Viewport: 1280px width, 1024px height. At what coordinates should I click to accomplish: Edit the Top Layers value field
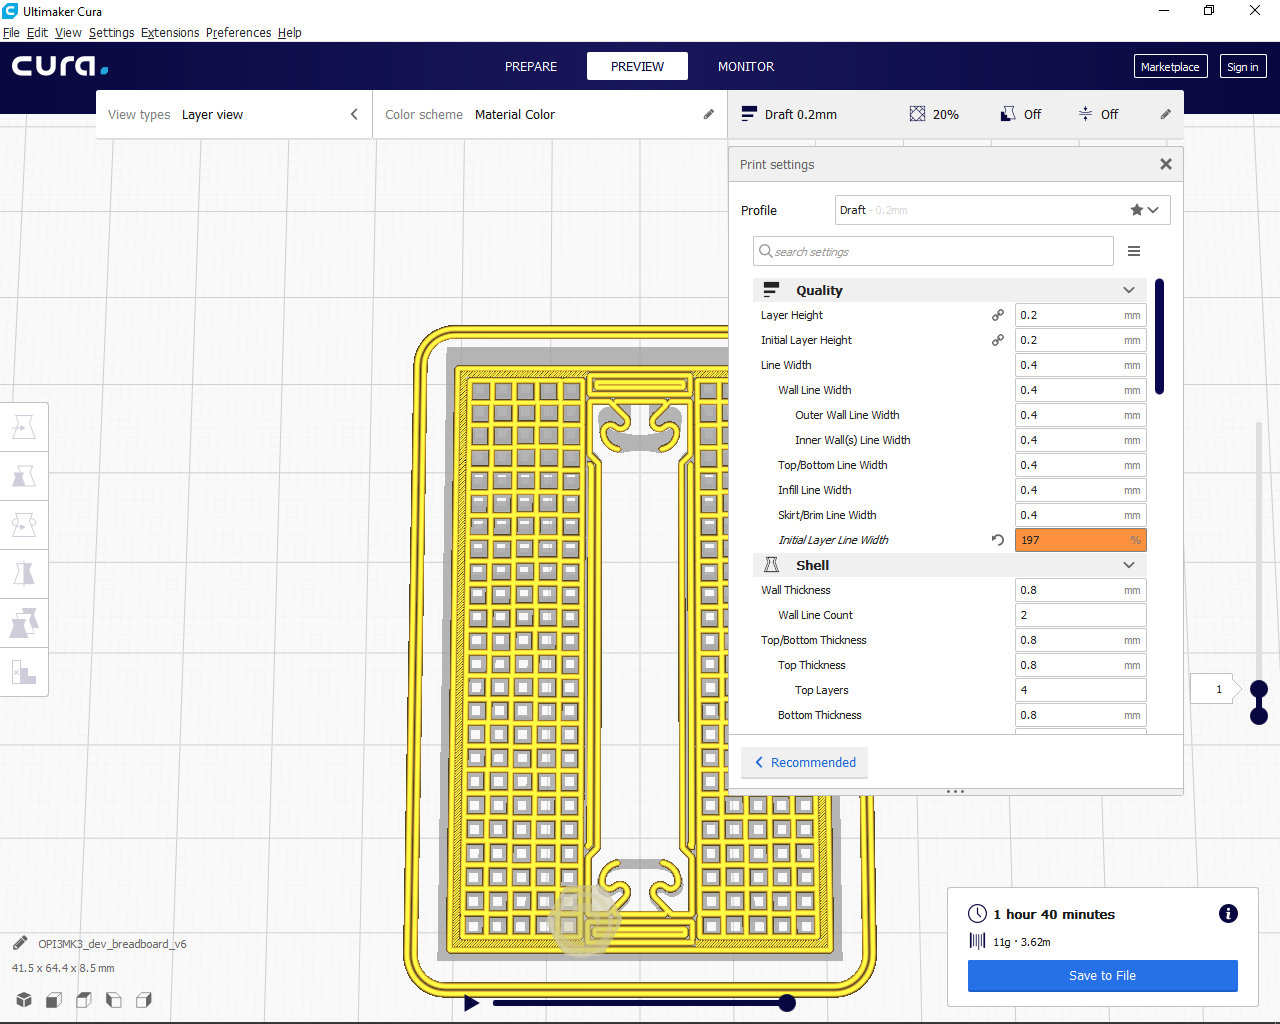pos(1080,690)
